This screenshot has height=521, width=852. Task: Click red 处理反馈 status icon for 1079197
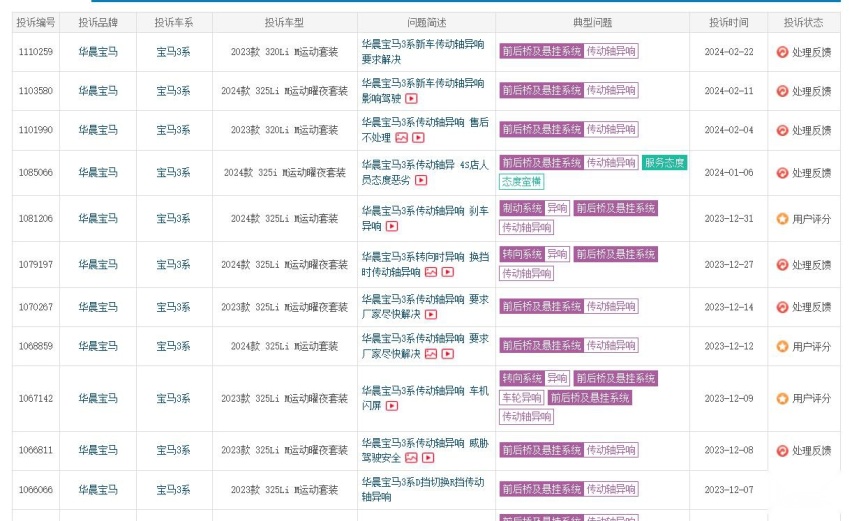[x=782, y=265]
